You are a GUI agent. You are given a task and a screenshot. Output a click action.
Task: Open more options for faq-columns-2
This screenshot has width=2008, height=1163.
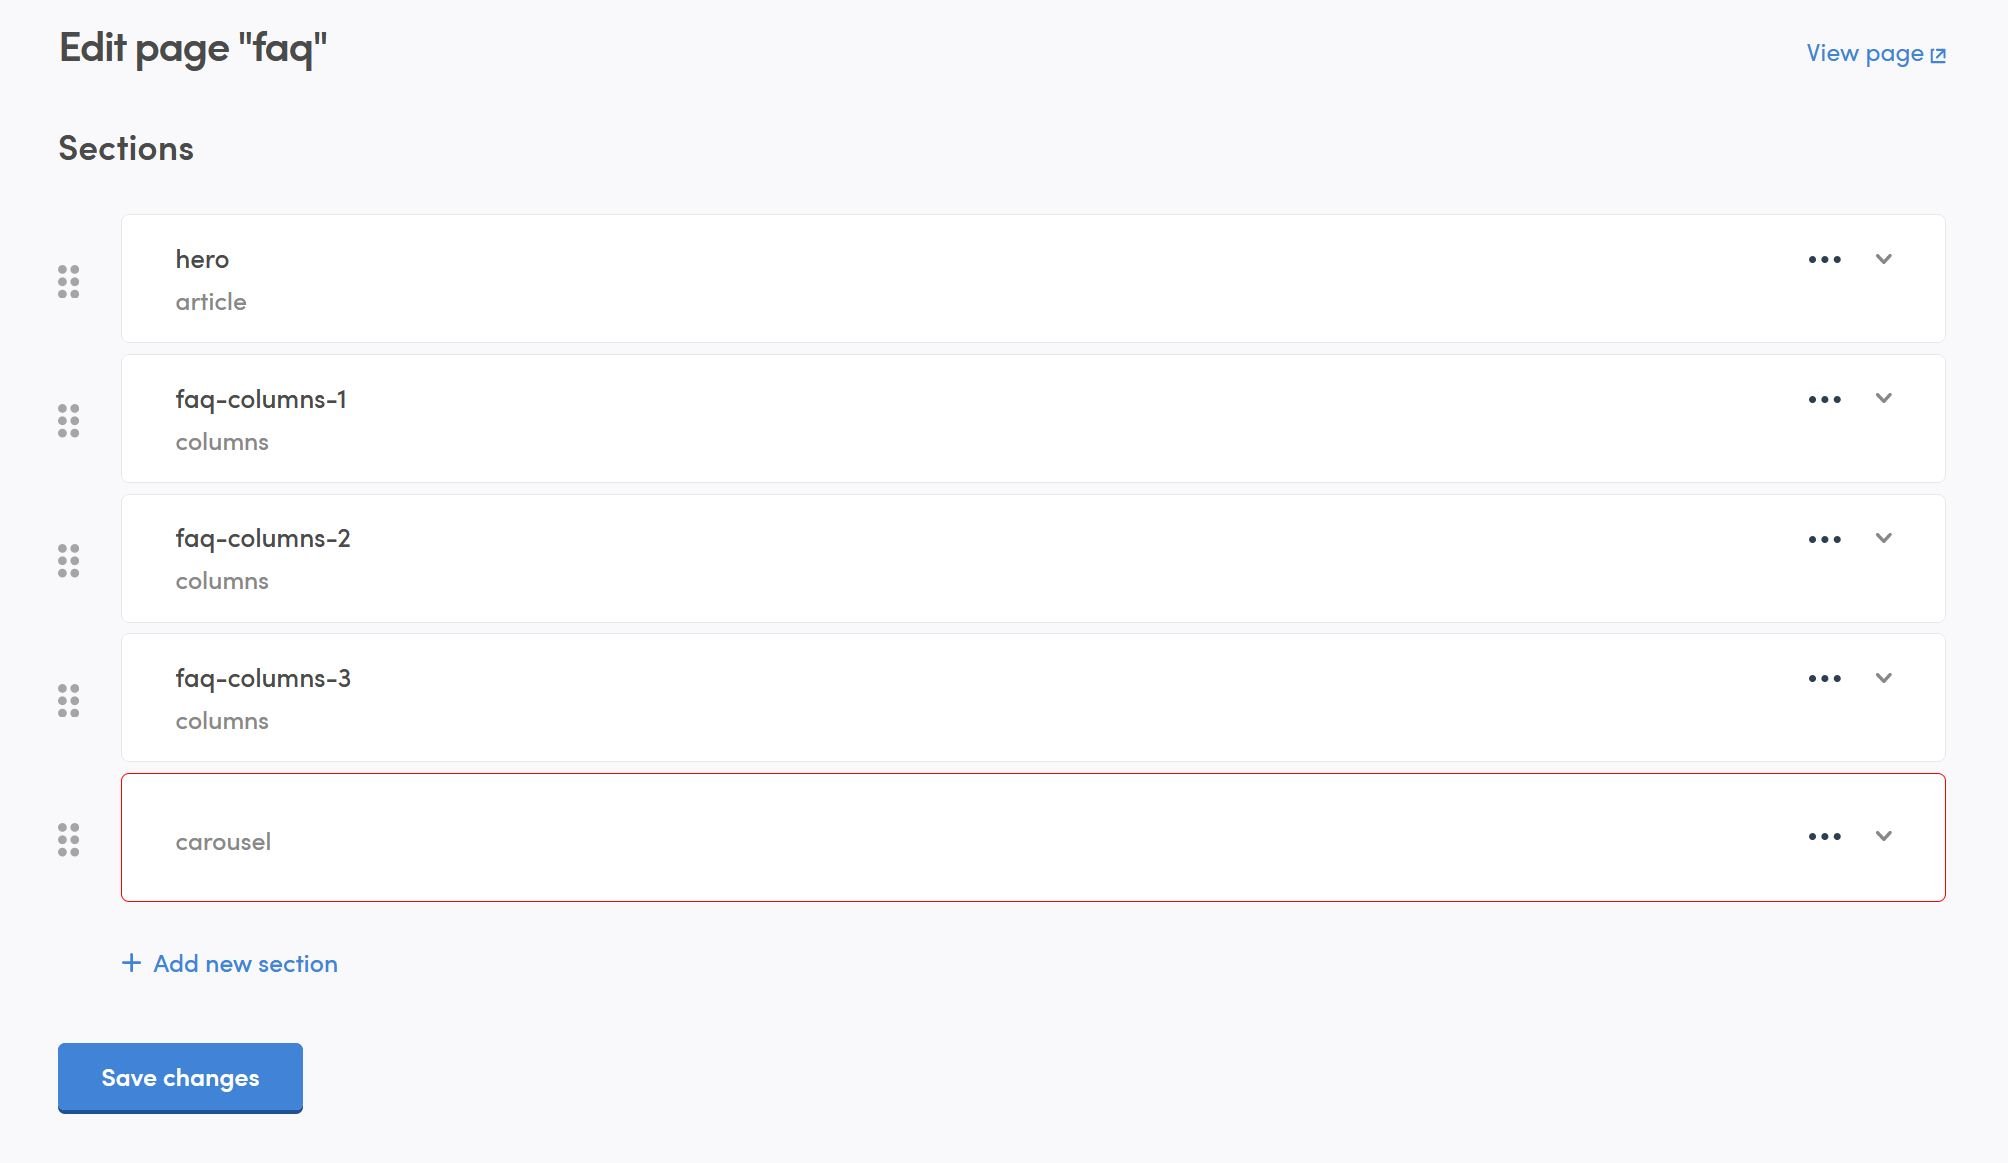(1824, 540)
